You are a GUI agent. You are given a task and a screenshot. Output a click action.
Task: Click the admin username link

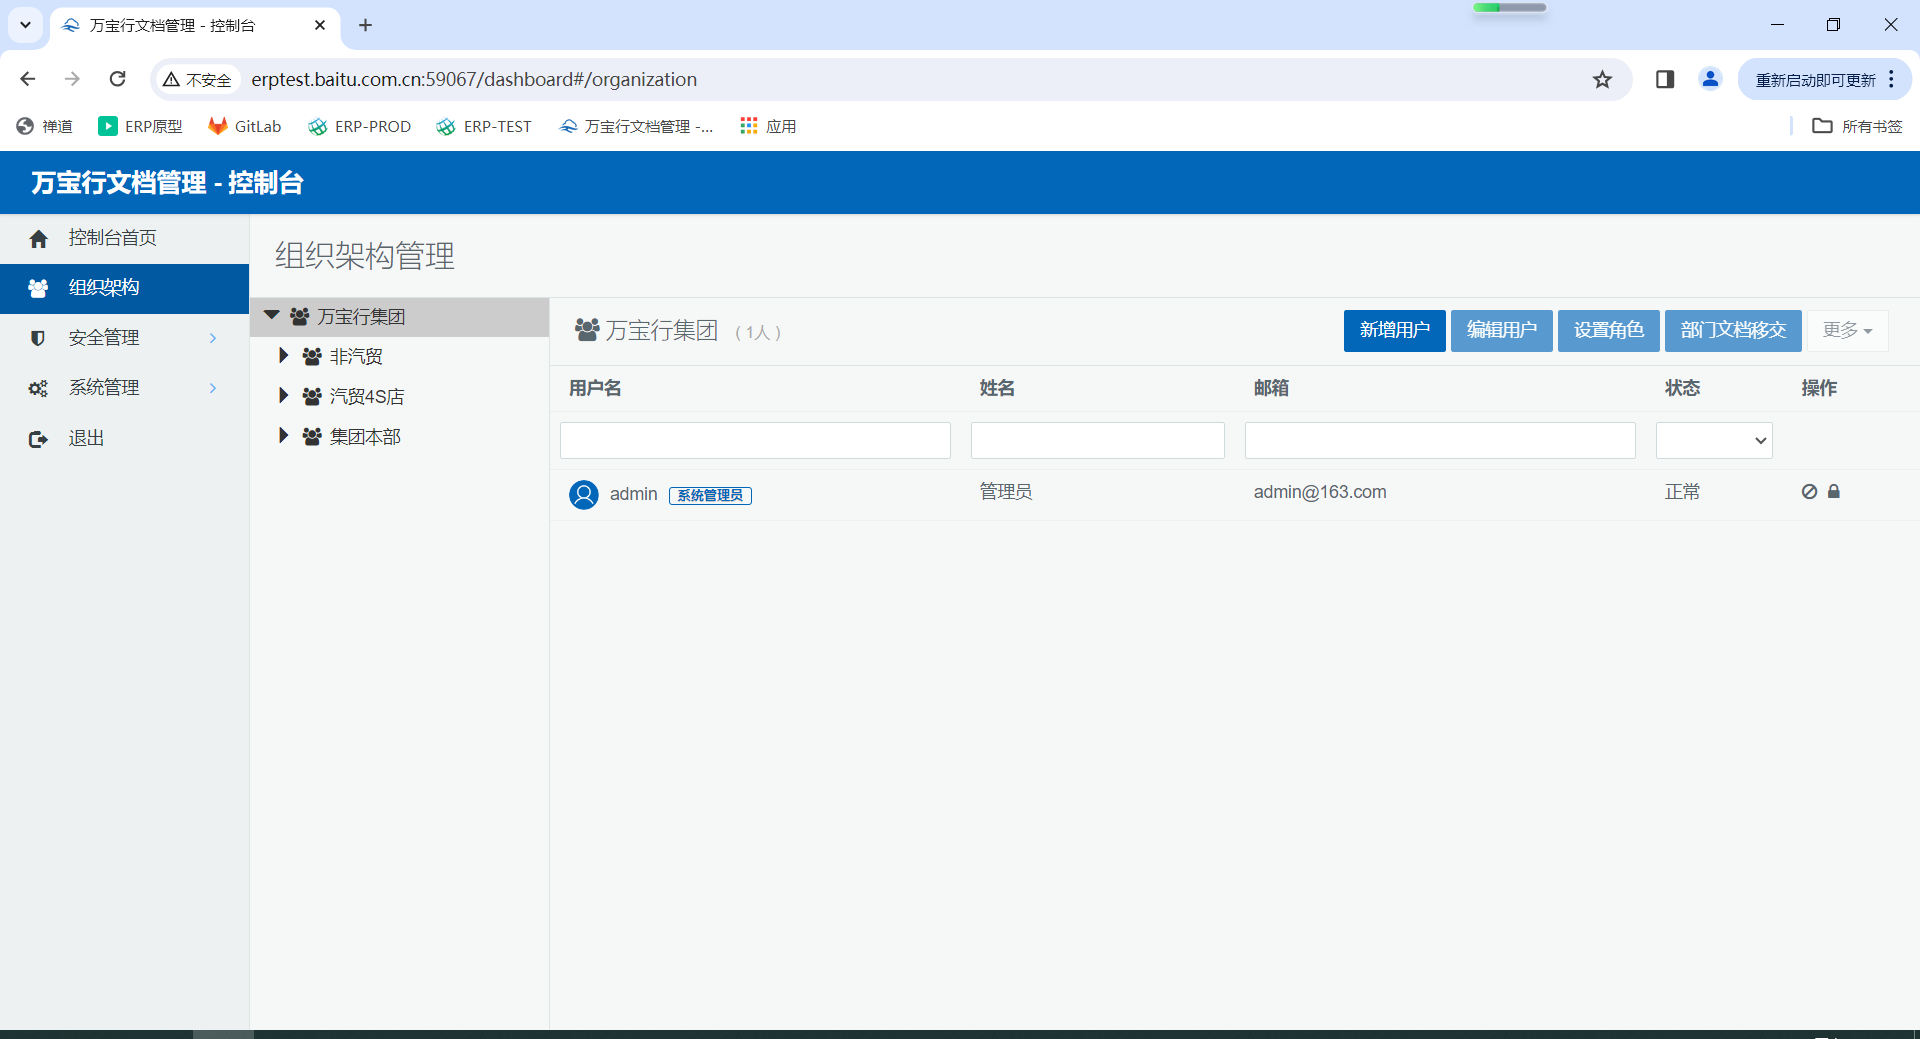click(x=634, y=494)
